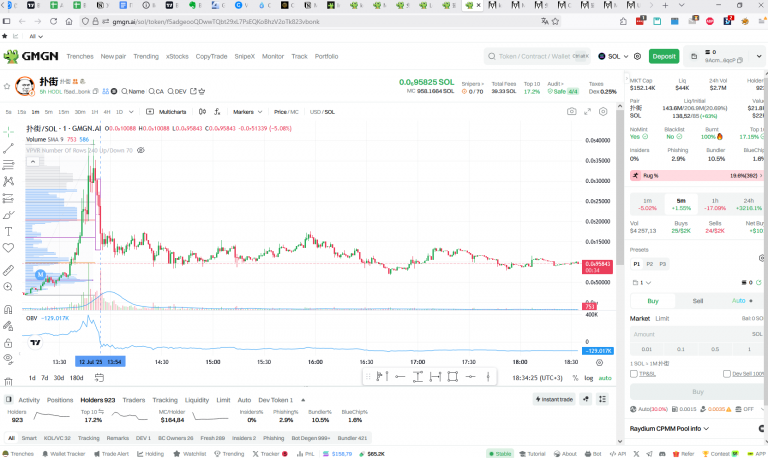Copy the token contract address
The width and height of the screenshot is (768, 458).
tap(96, 91)
